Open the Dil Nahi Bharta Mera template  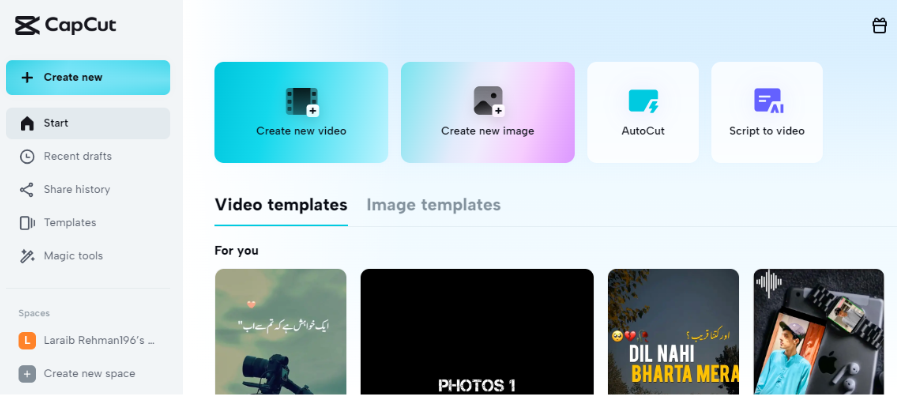click(x=673, y=332)
